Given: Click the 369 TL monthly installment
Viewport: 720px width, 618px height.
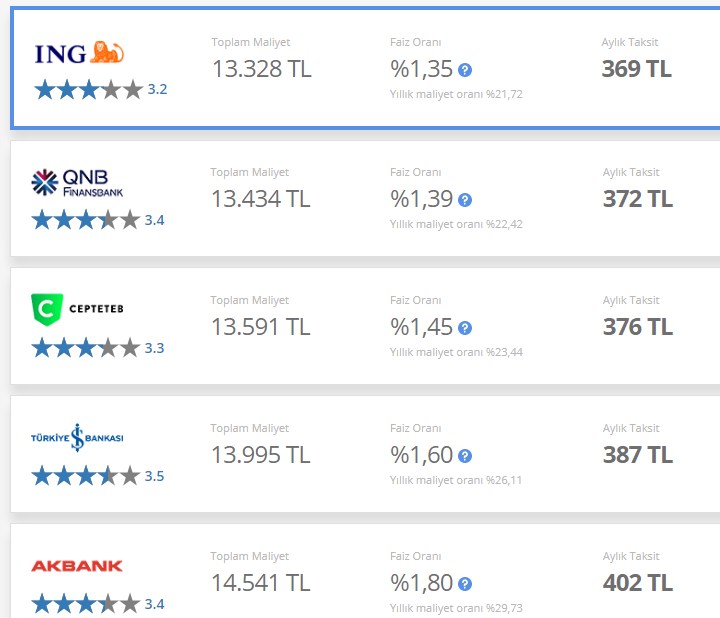Looking at the screenshot, I should [636, 69].
